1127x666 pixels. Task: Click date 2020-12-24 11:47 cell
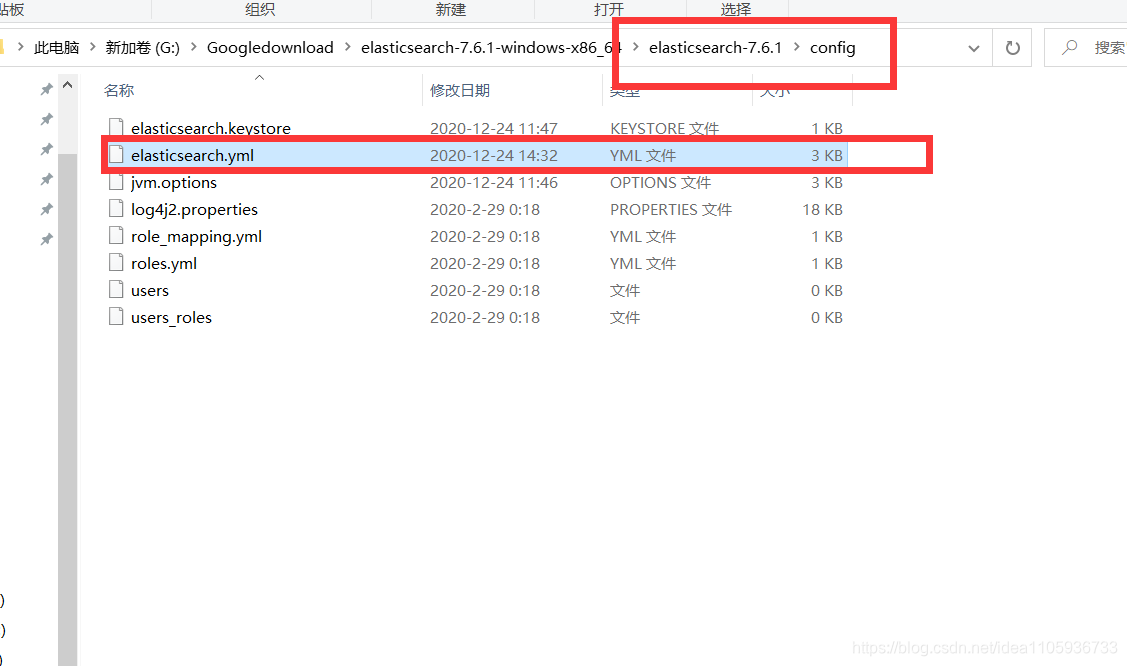pyautogui.click(x=494, y=128)
